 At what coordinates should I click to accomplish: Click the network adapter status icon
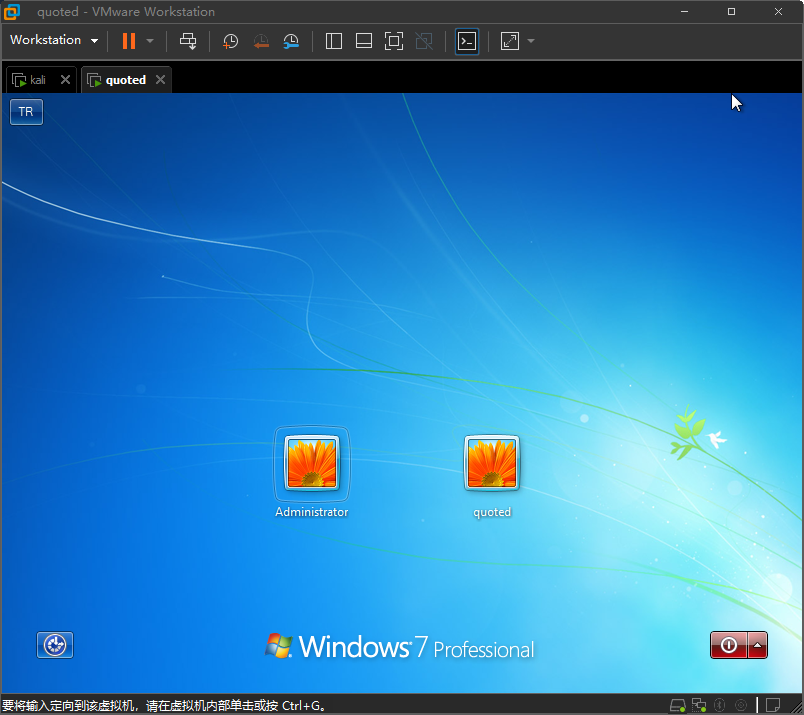tap(699, 705)
